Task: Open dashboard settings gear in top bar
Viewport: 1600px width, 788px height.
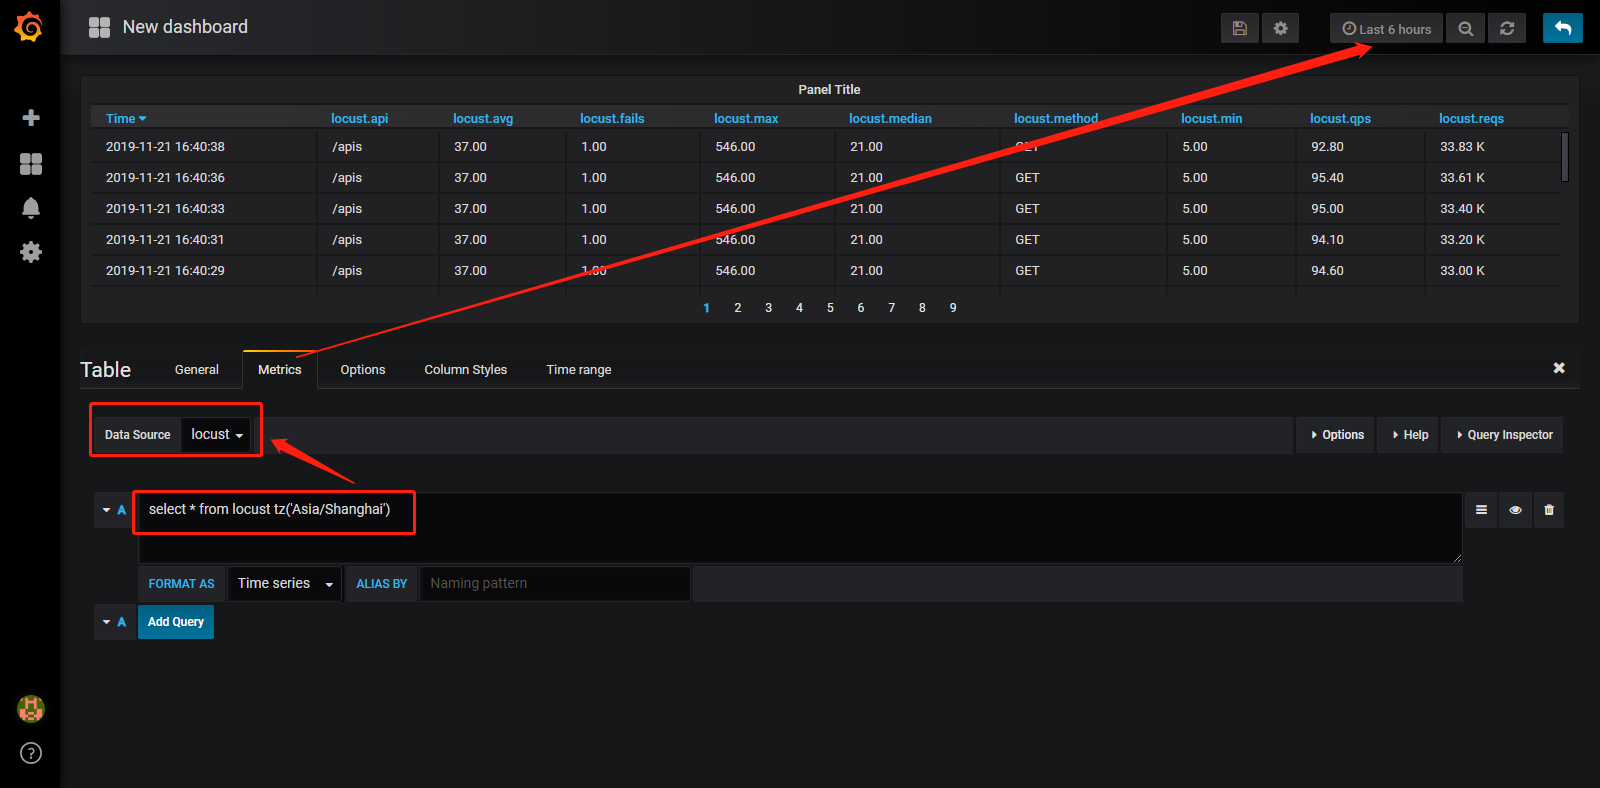Action: click(x=1281, y=28)
